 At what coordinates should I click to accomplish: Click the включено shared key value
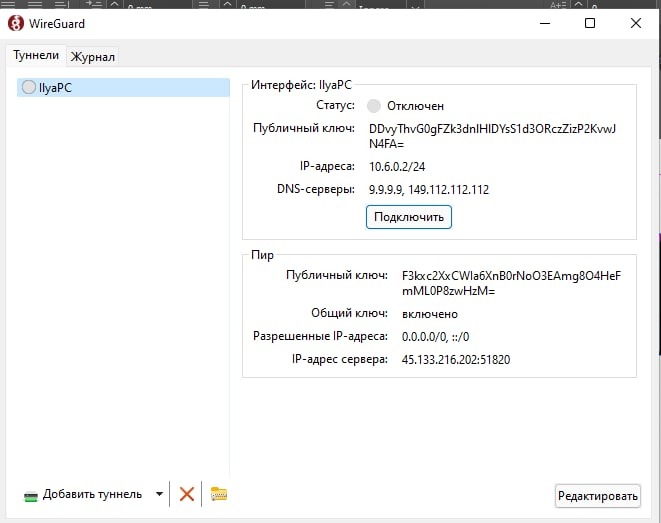click(x=430, y=314)
